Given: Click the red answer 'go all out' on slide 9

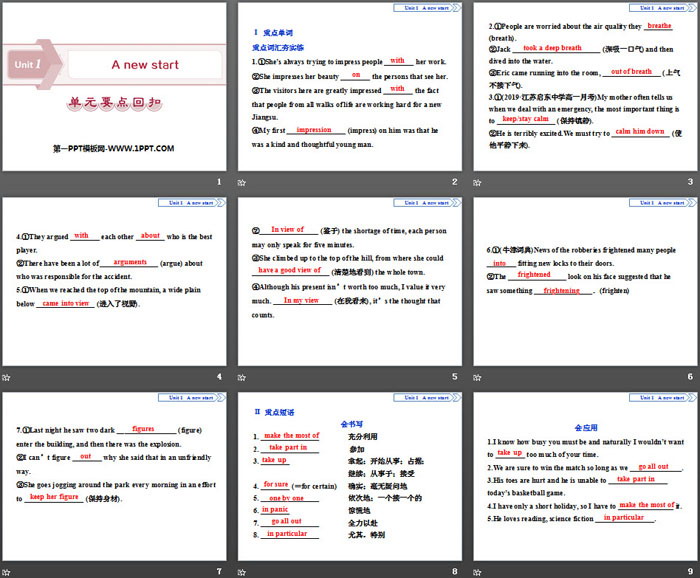Looking at the screenshot, I should pos(654,467).
